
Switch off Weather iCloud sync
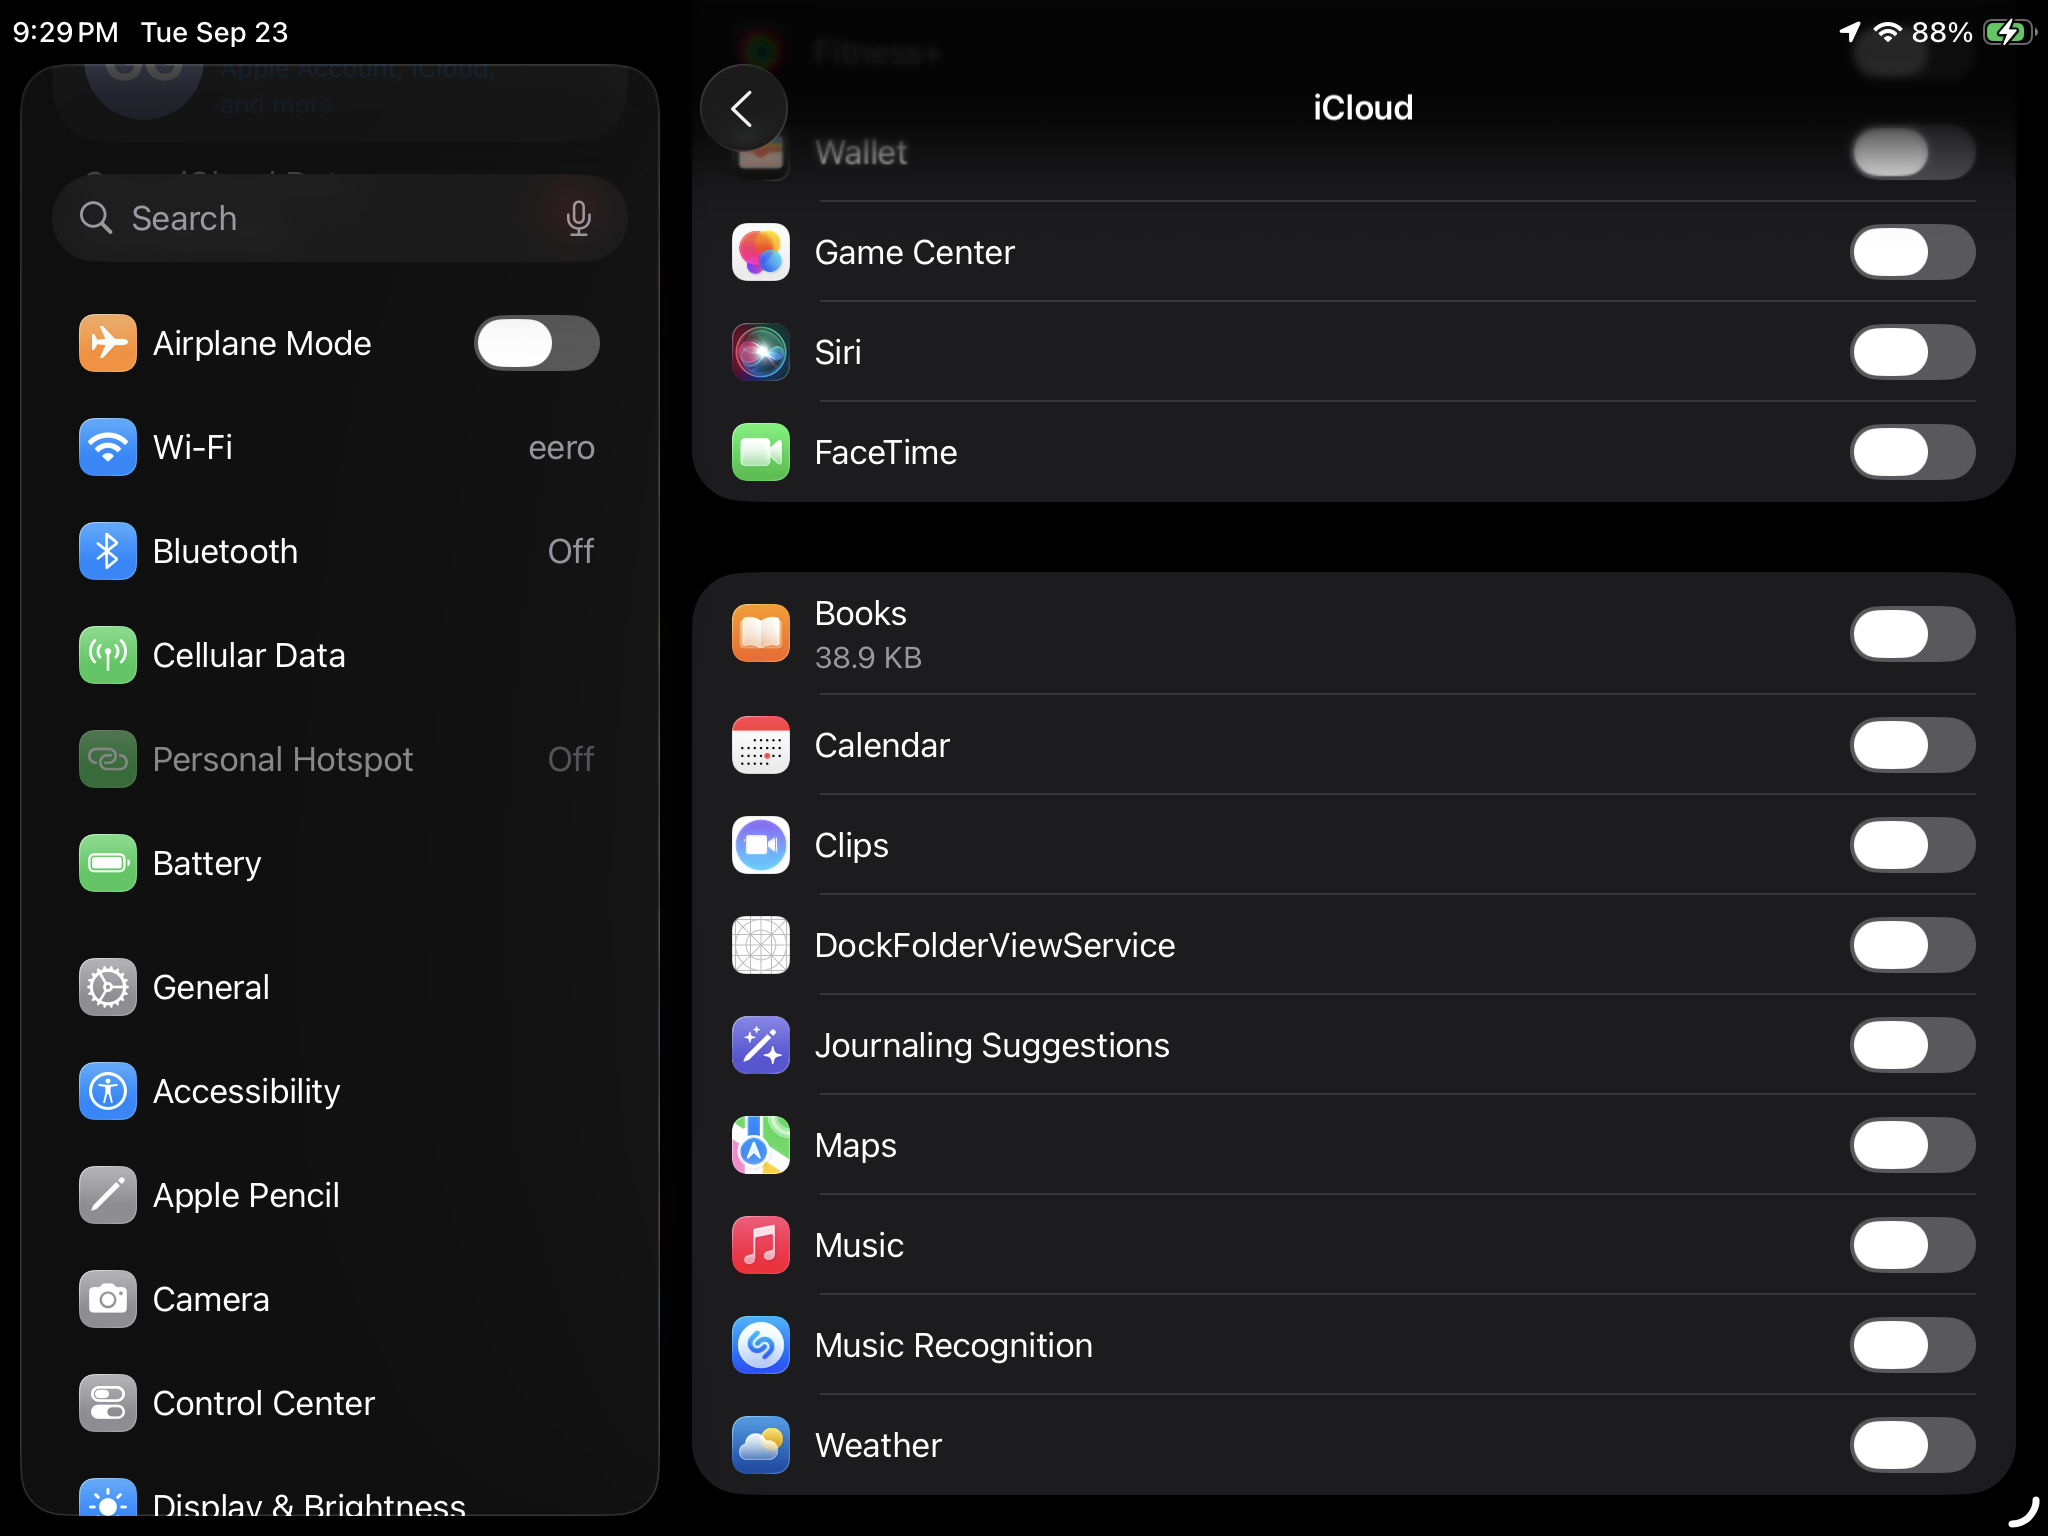(x=1911, y=1445)
